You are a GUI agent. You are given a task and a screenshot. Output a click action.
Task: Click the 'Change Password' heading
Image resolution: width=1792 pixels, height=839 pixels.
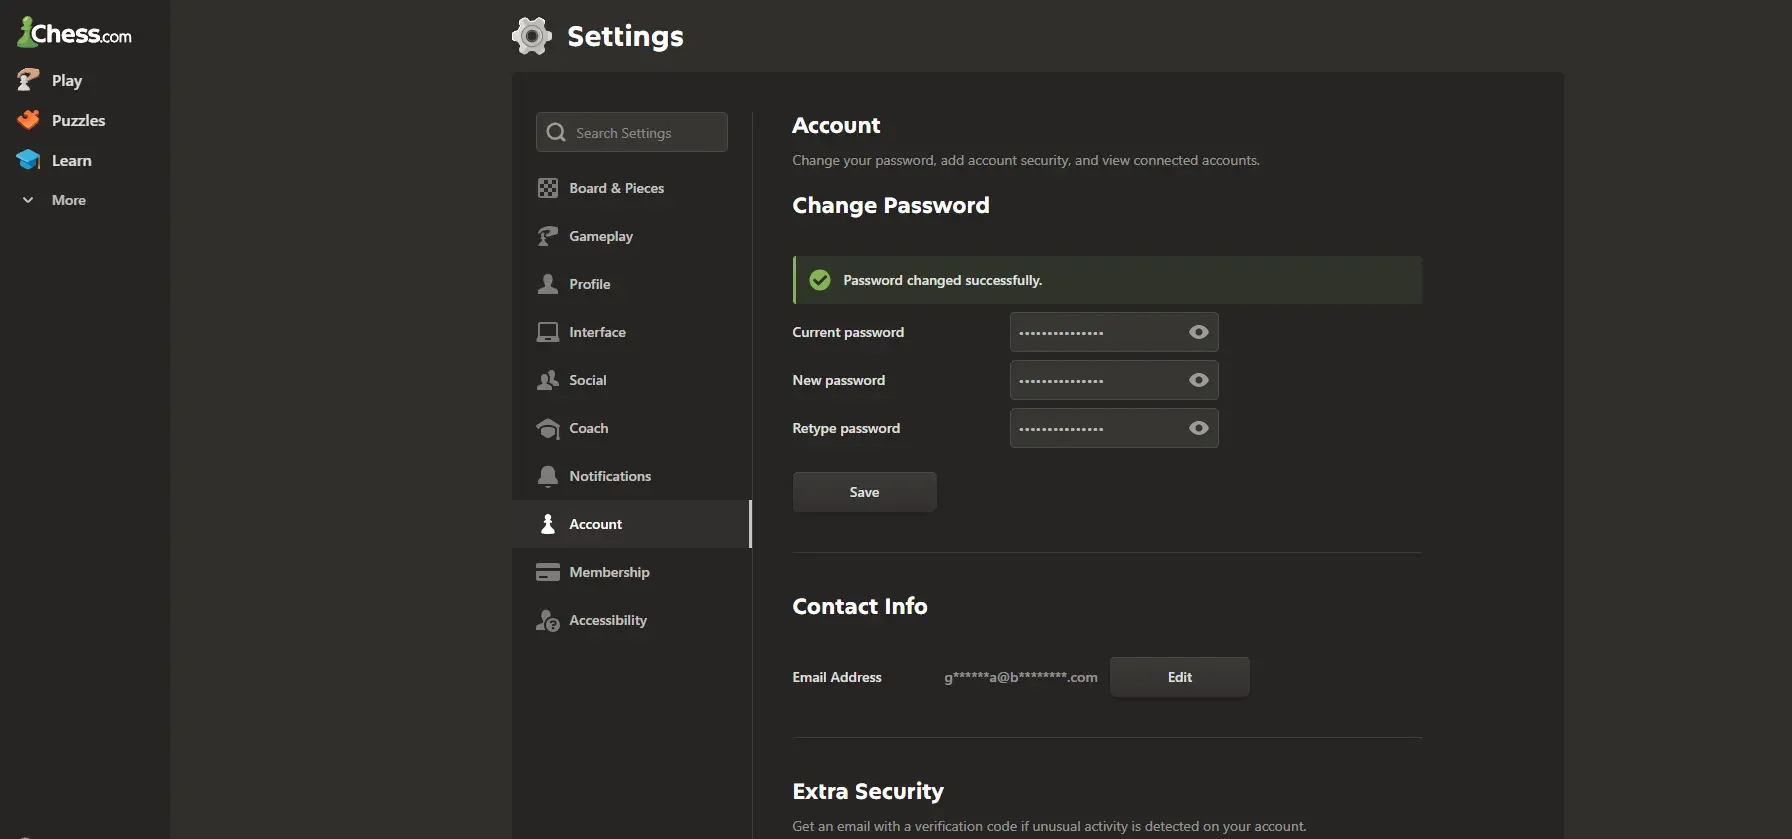(891, 205)
